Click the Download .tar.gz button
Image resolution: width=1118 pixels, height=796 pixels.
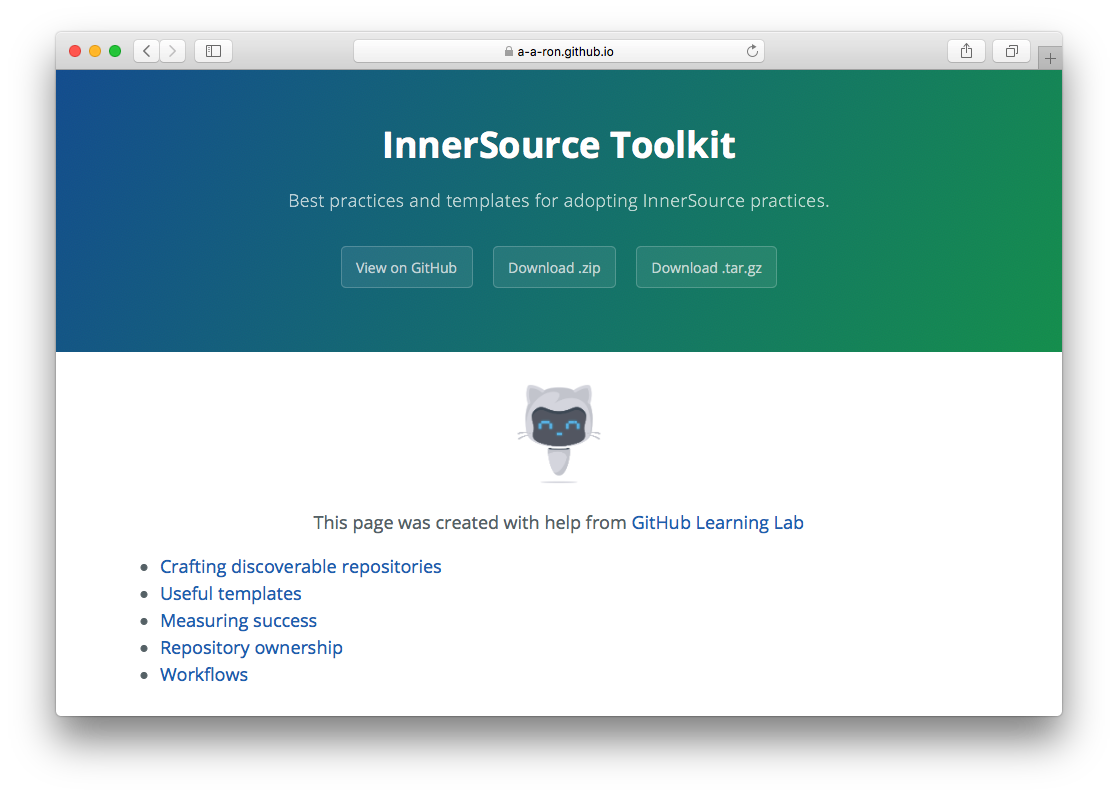(707, 267)
